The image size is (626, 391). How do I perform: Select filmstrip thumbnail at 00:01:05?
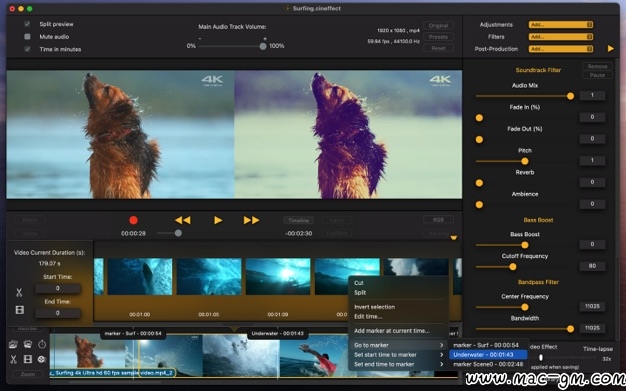[x=209, y=276]
